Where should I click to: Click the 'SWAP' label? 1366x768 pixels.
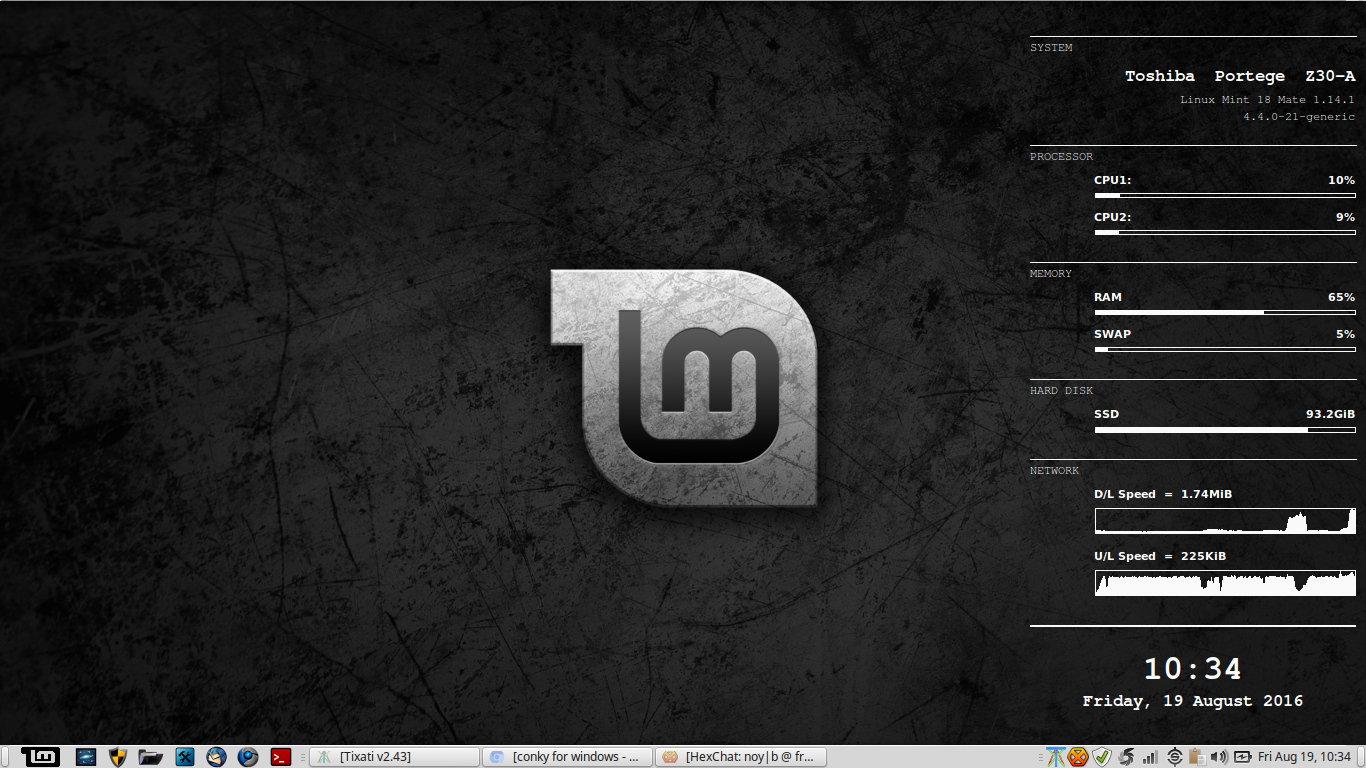coord(1112,334)
